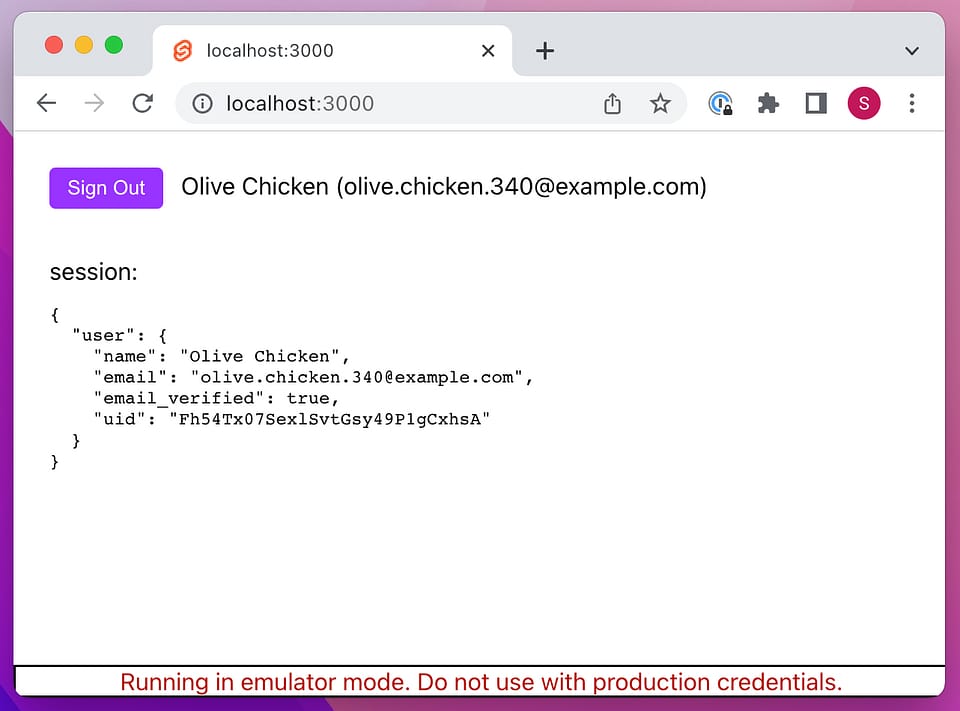Viewport: 960px width, 711px height.
Task: Toggle the browser side panel
Action: [x=816, y=103]
